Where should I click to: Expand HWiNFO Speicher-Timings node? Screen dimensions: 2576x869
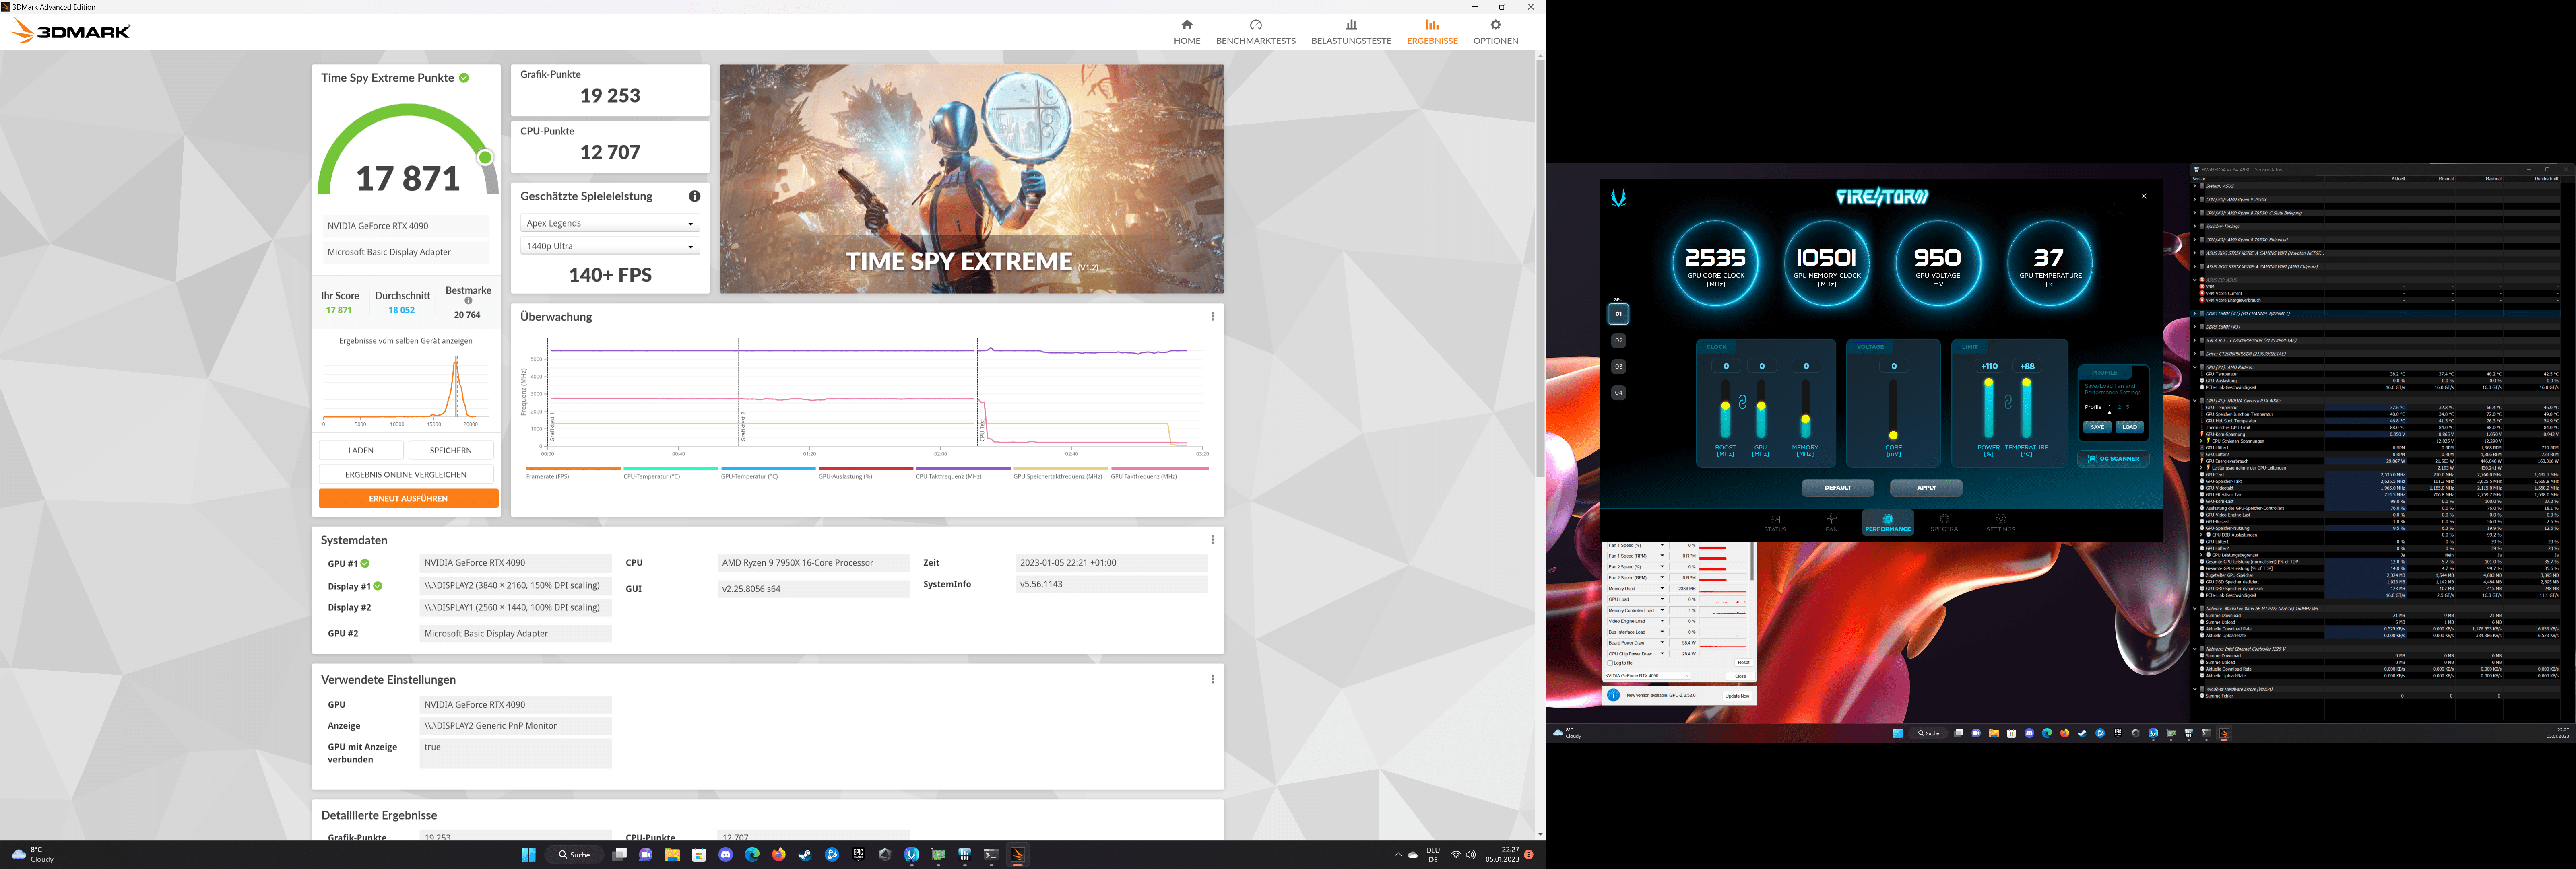coord(2195,226)
